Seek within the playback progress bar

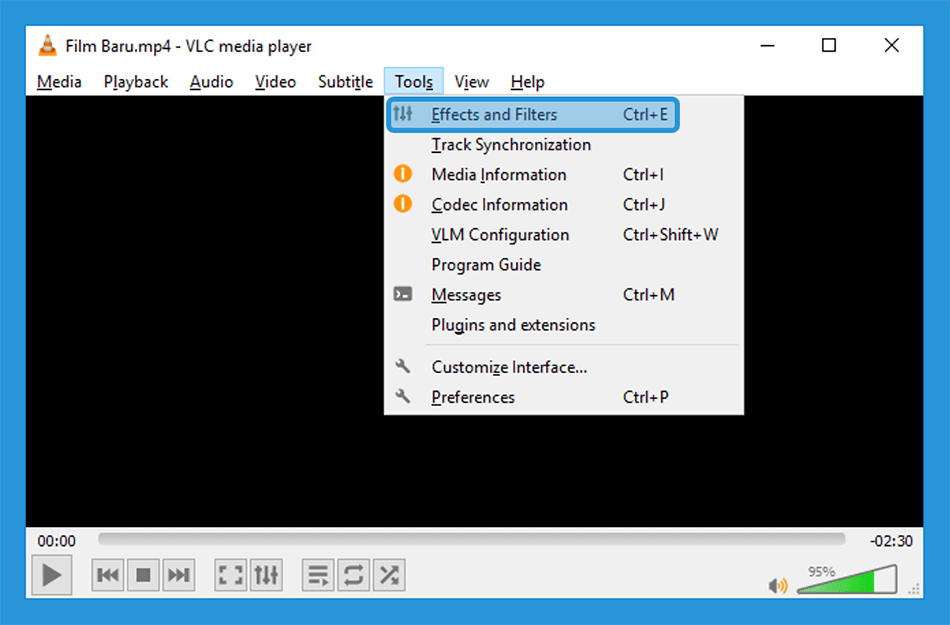471,538
